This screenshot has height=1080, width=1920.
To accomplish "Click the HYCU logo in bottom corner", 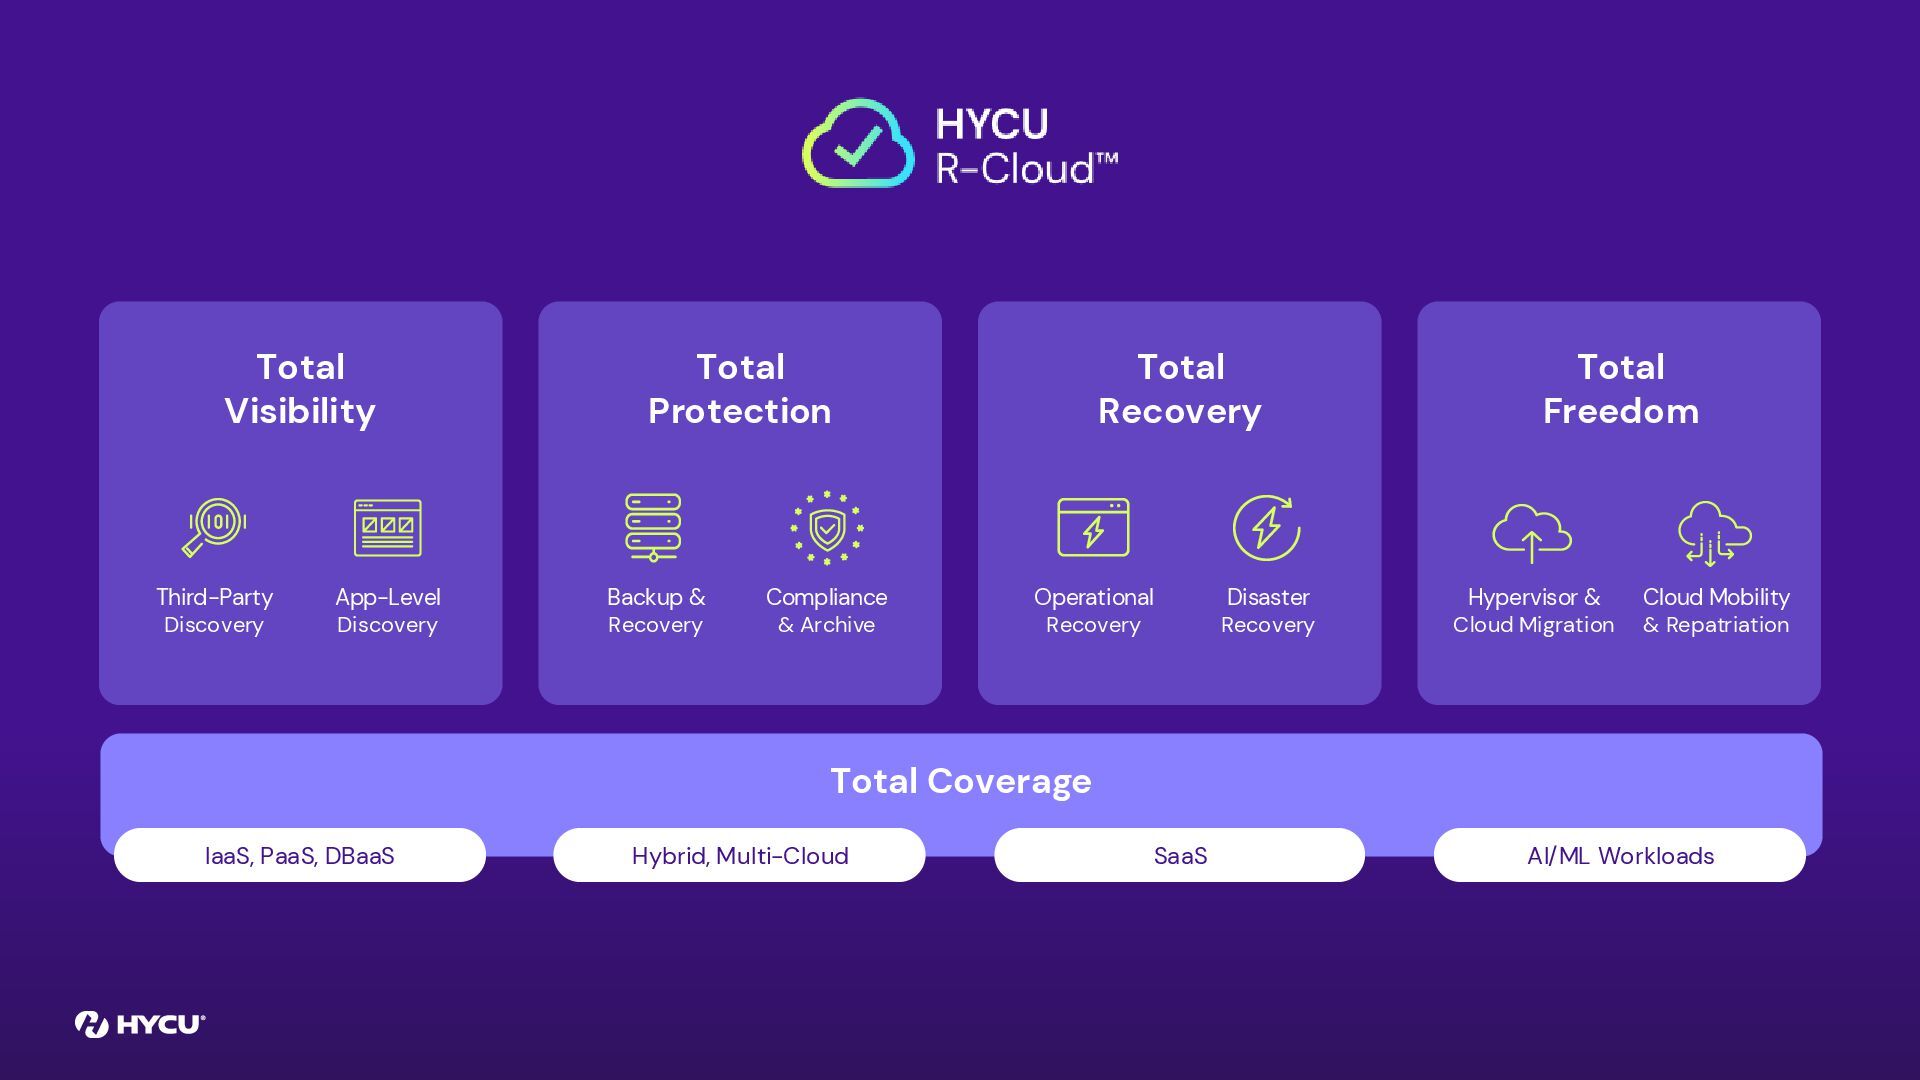I will tap(140, 1024).
